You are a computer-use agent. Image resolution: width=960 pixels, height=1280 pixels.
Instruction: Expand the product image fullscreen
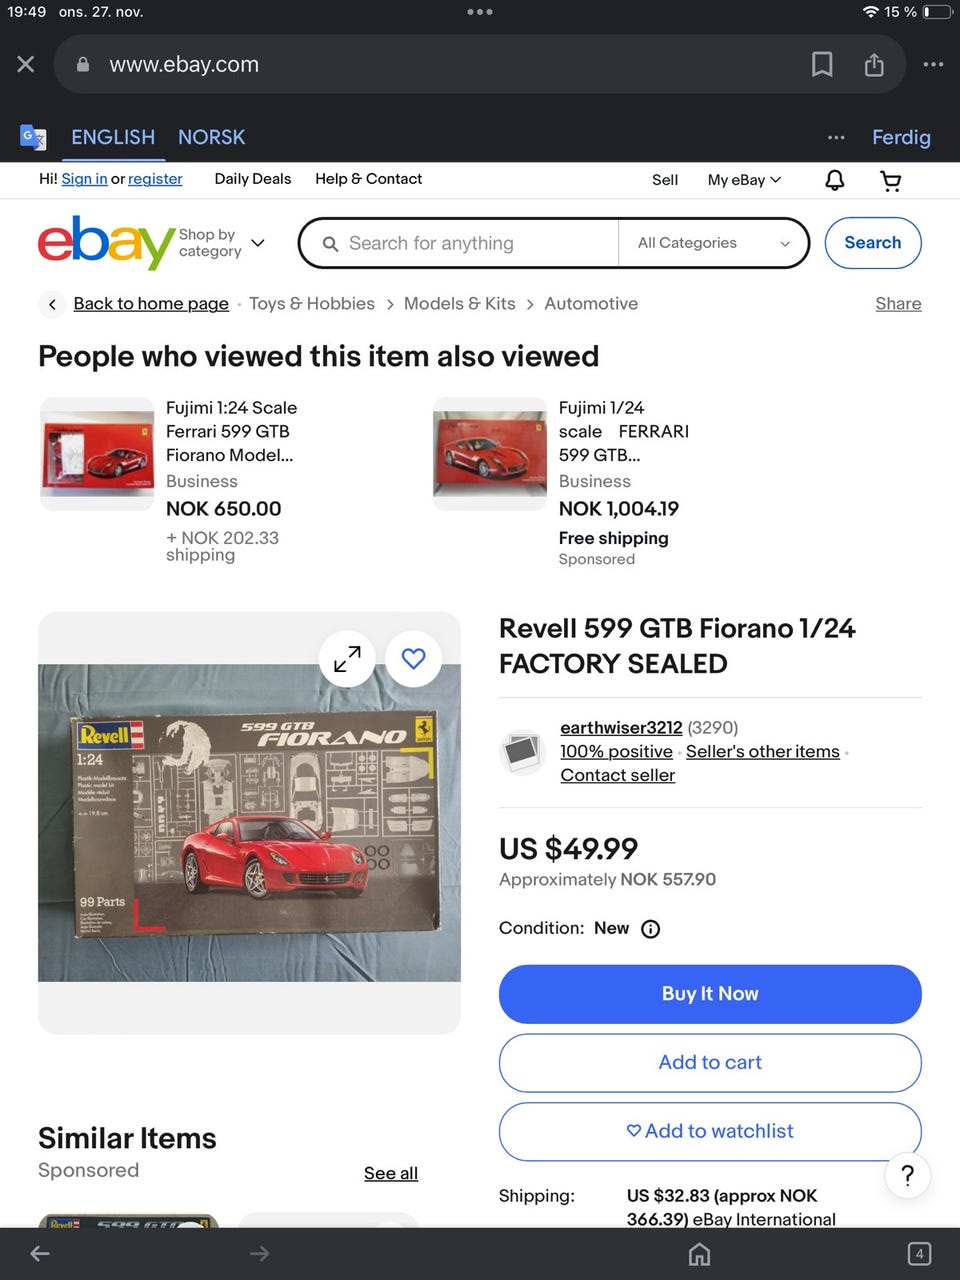tap(347, 659)
